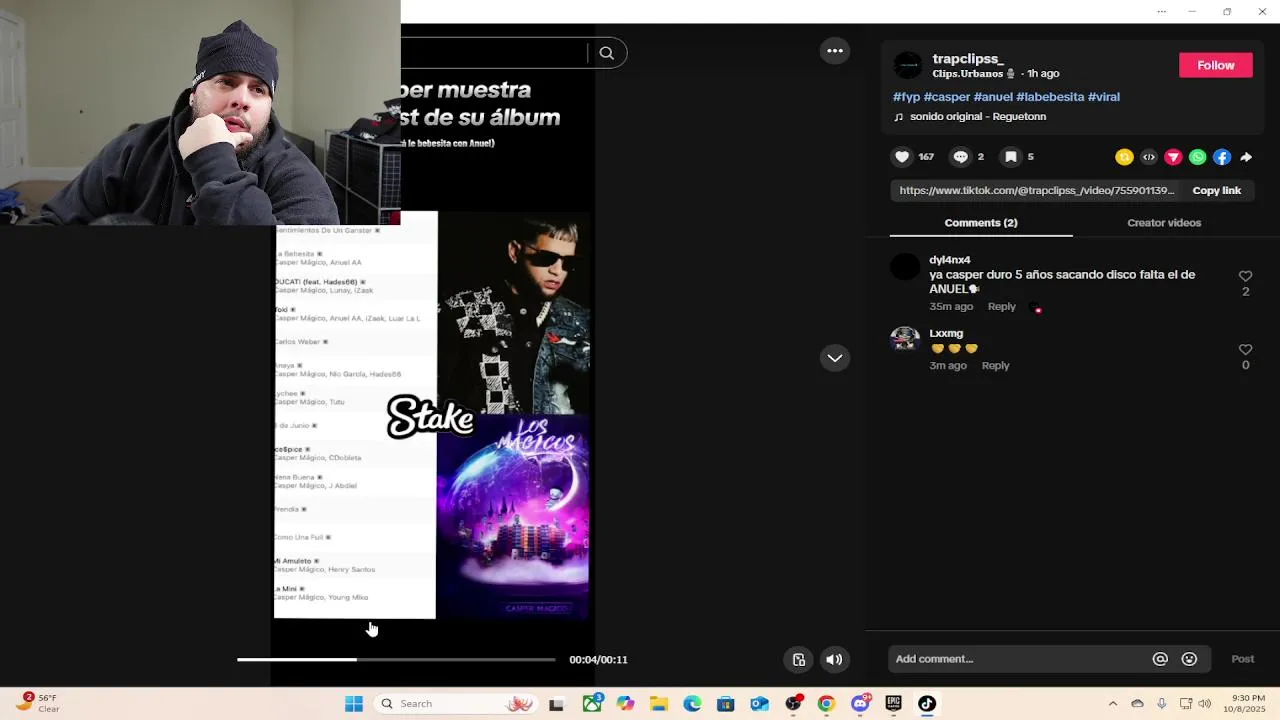Send to friends via red paper-plane icon
The image size is (1280, 720).
click(x=1173, y=157)
